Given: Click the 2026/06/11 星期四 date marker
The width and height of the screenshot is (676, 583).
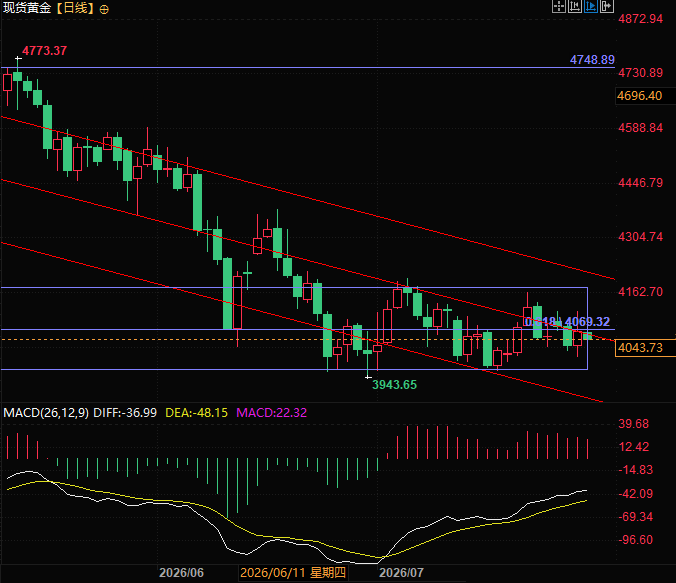Looking at the screenshot, I should pyautogui.click(x=293, y=573).
